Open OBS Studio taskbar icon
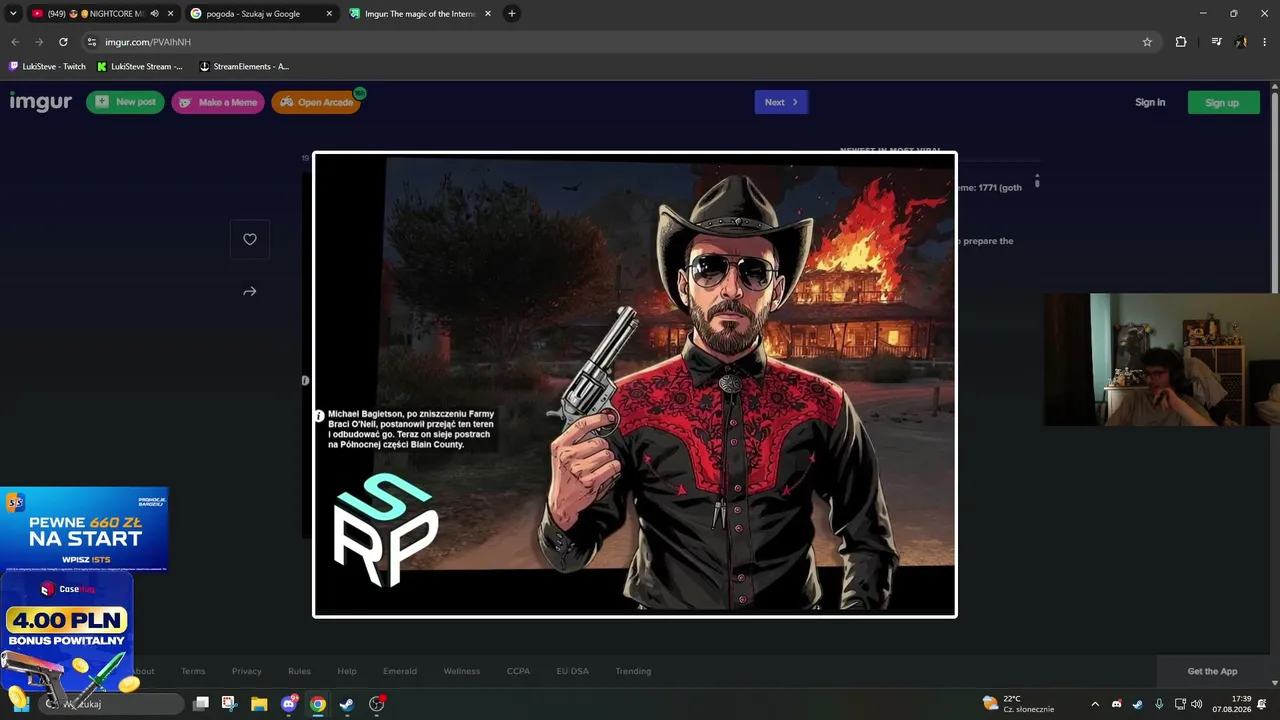 (377, 704)
